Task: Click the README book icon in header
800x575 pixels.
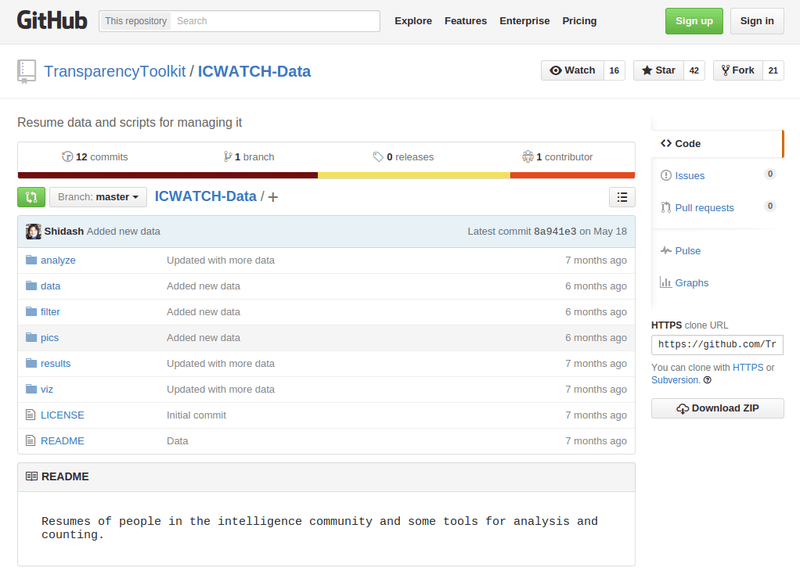Action: (32, 476)
